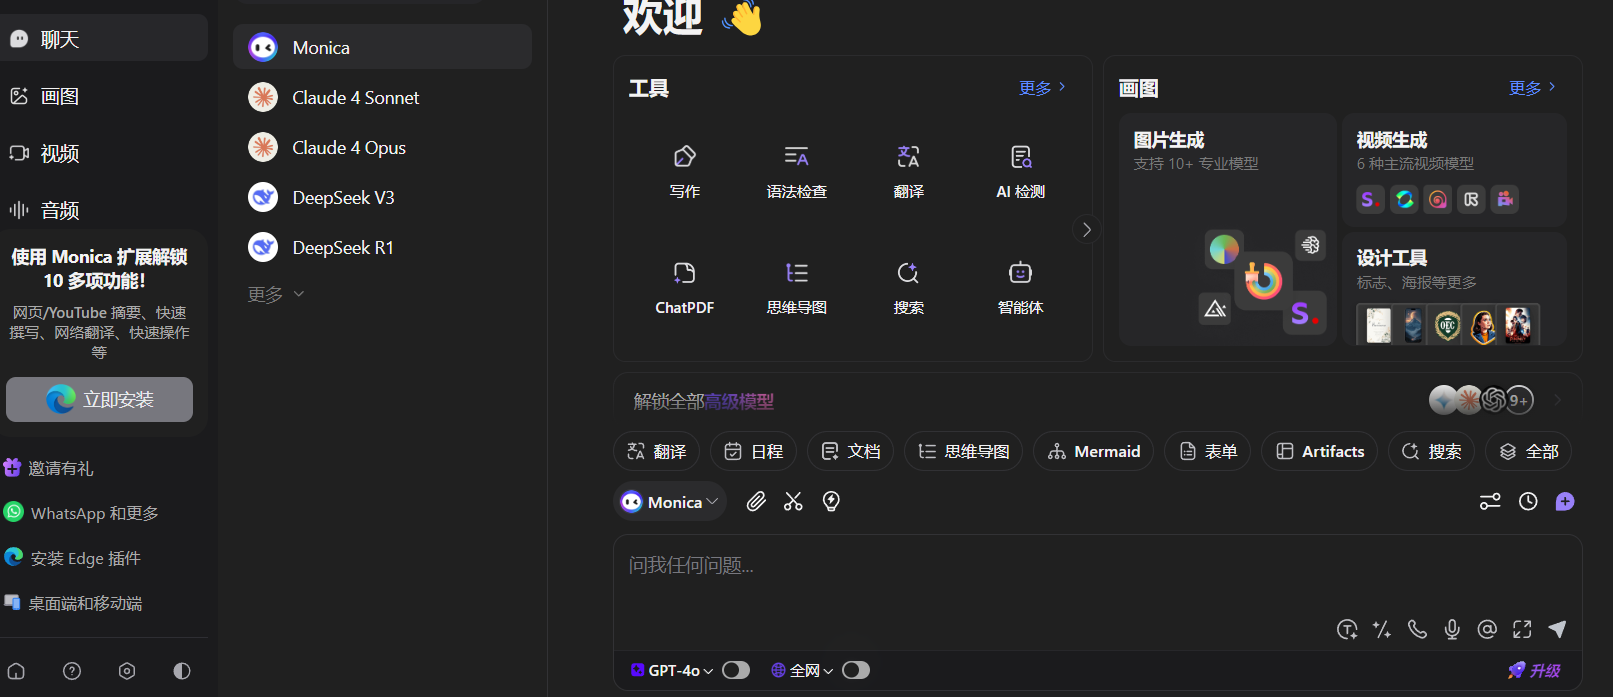
Task: Click the @ mention icon
Action: (x=1487, y=629)
